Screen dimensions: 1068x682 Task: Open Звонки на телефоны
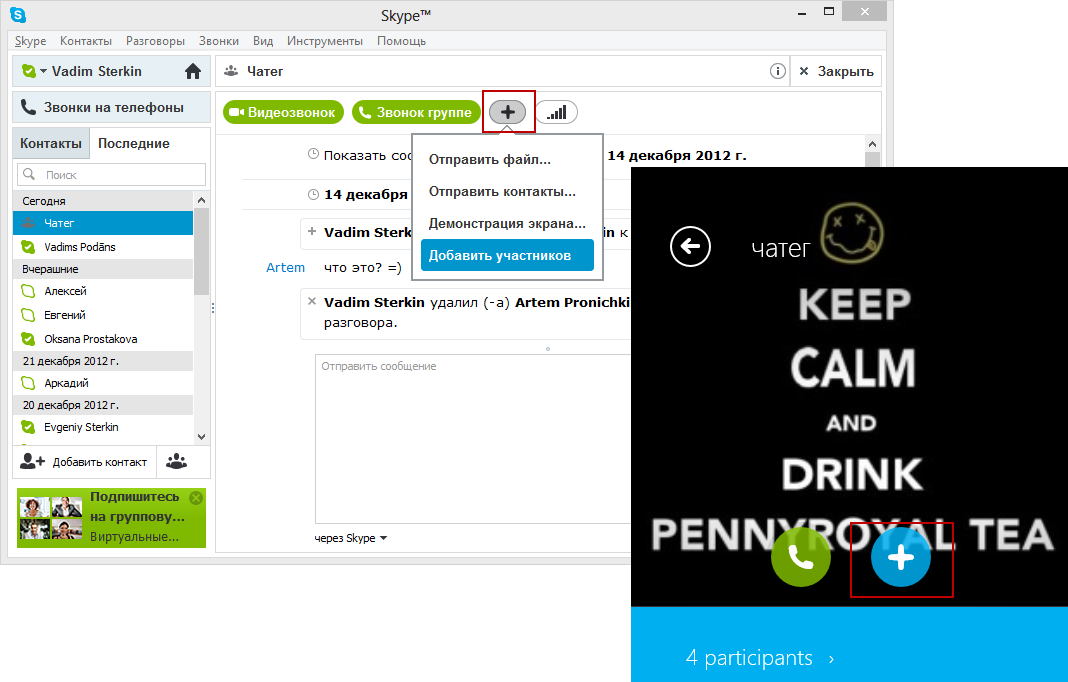pyautogui.click(x=112, y=107)
